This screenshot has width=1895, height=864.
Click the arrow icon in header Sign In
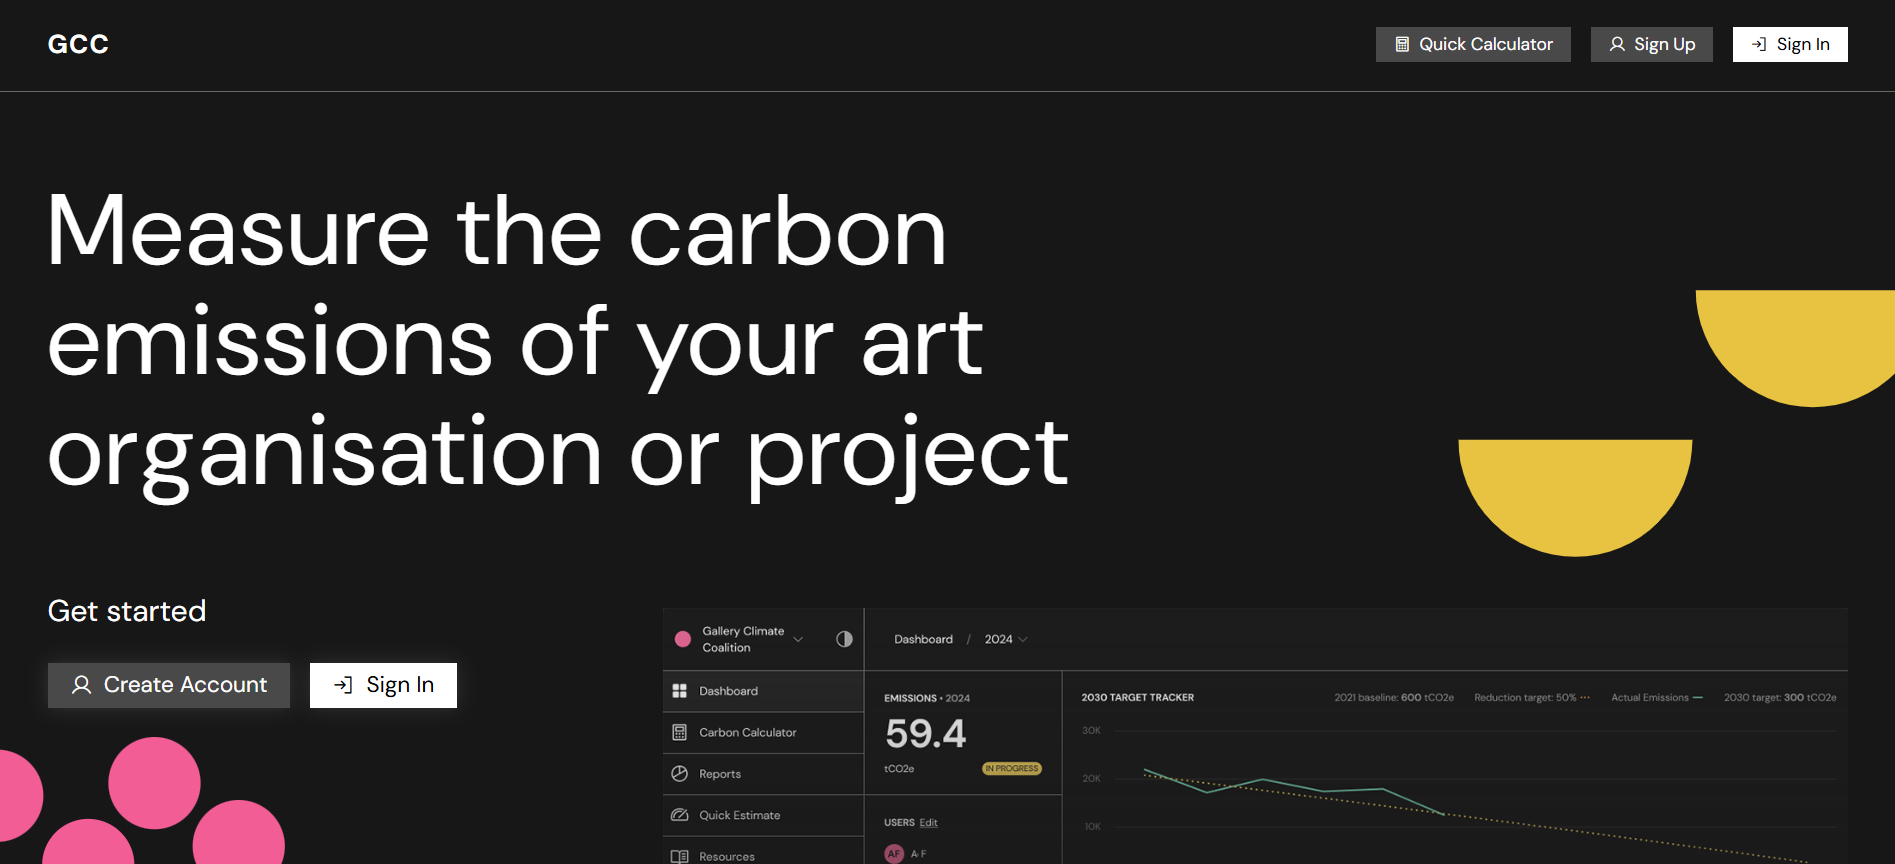[x=1759, y=44]
